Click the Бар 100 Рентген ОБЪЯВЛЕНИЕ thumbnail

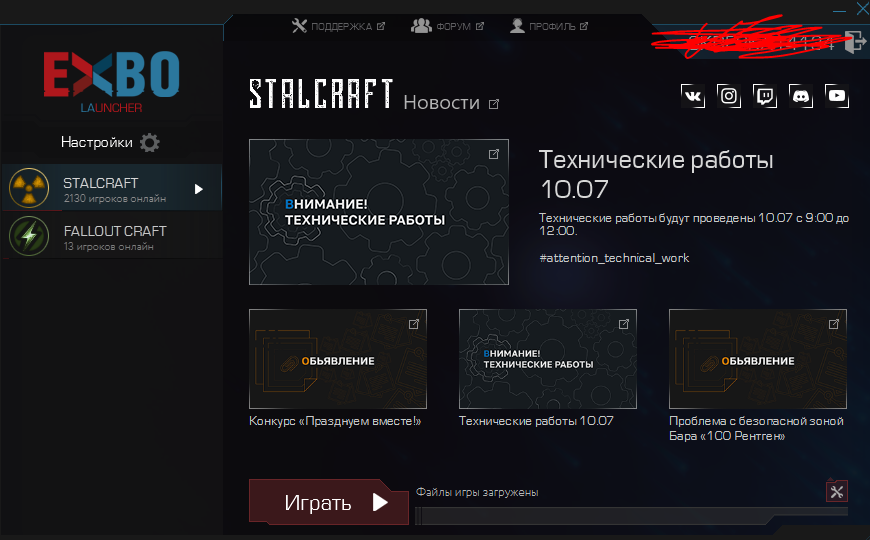[x=758, y=359]
